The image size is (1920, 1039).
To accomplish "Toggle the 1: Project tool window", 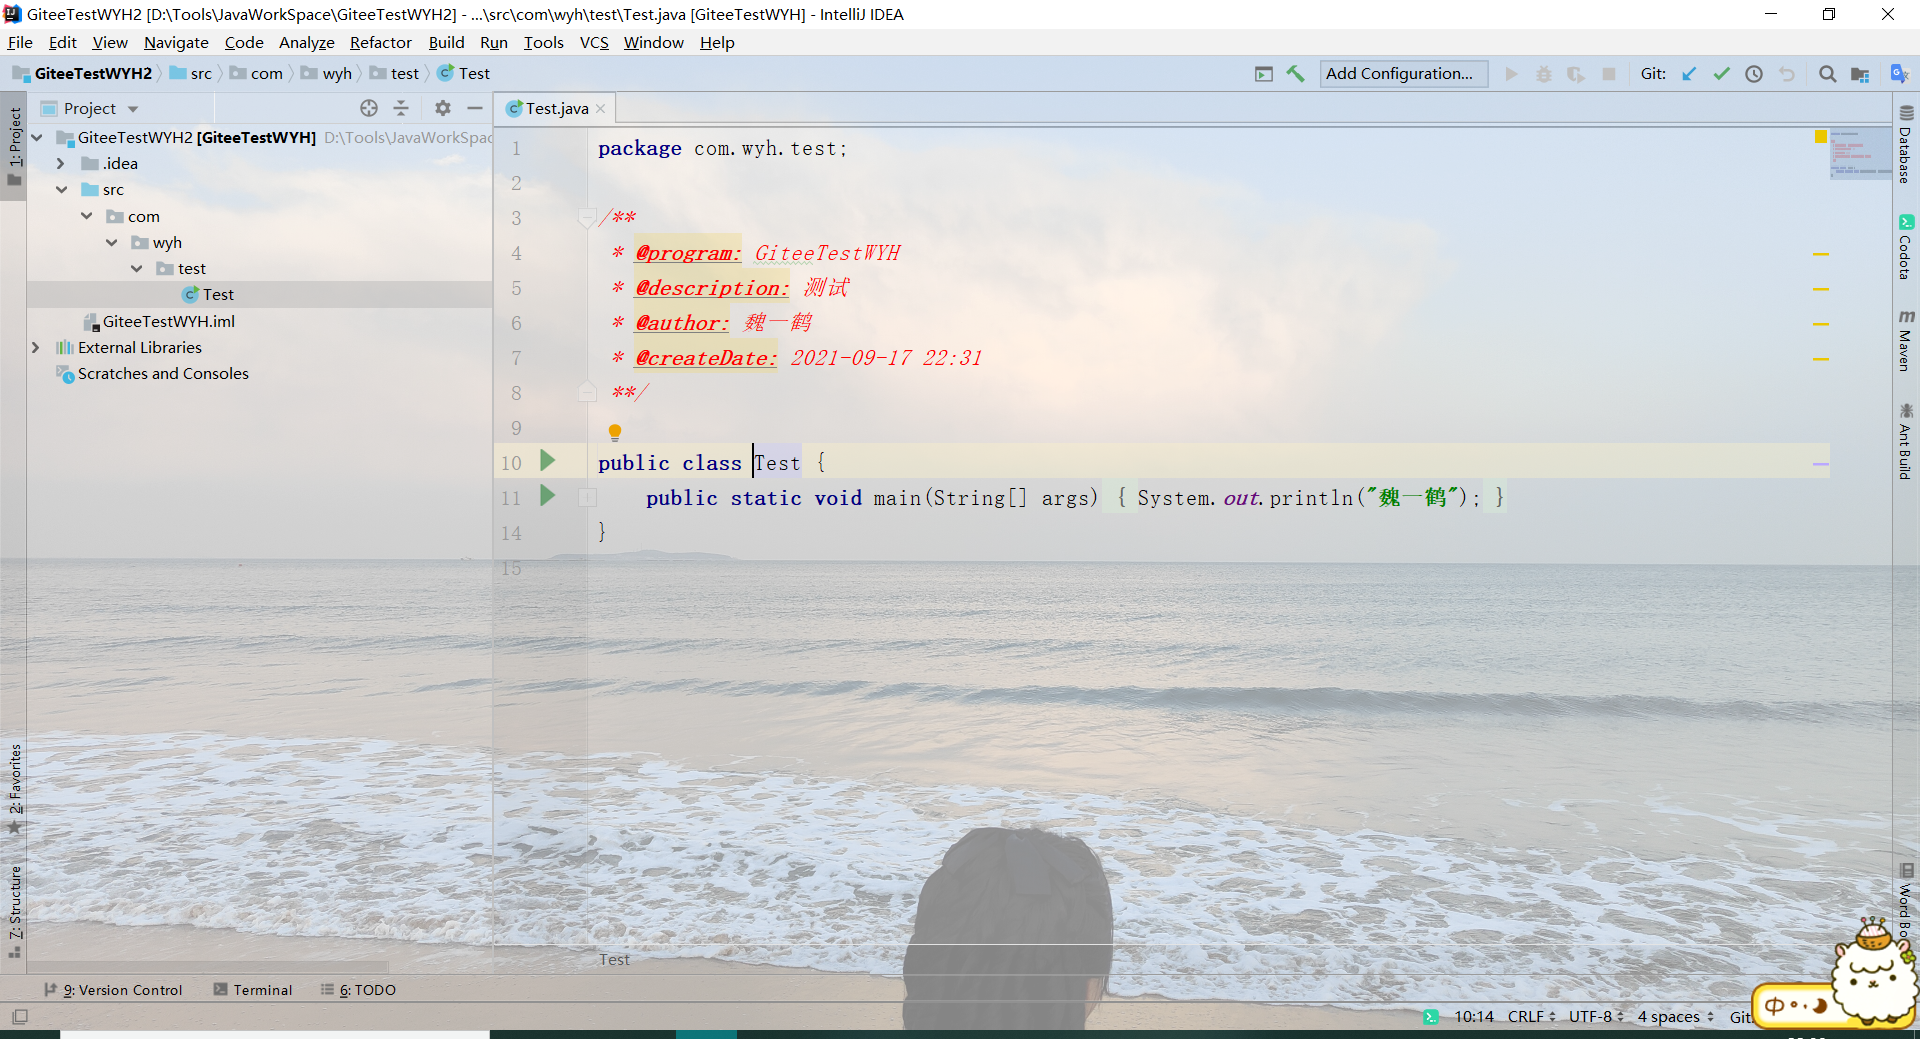I will [14, 146].
